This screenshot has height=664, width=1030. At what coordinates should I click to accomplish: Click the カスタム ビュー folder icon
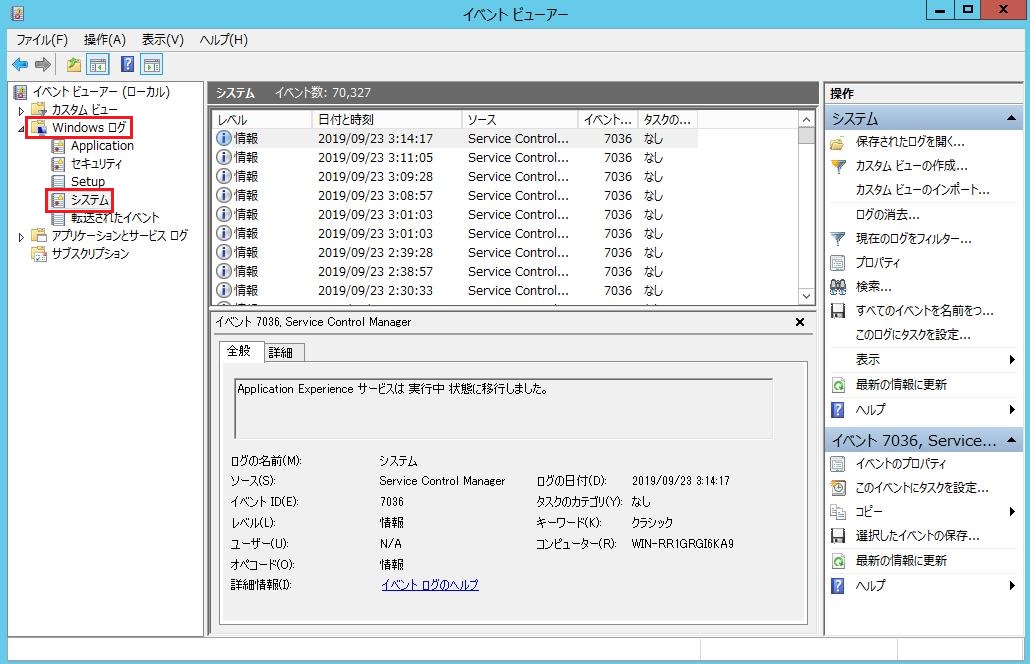click(x=39, y=110)
